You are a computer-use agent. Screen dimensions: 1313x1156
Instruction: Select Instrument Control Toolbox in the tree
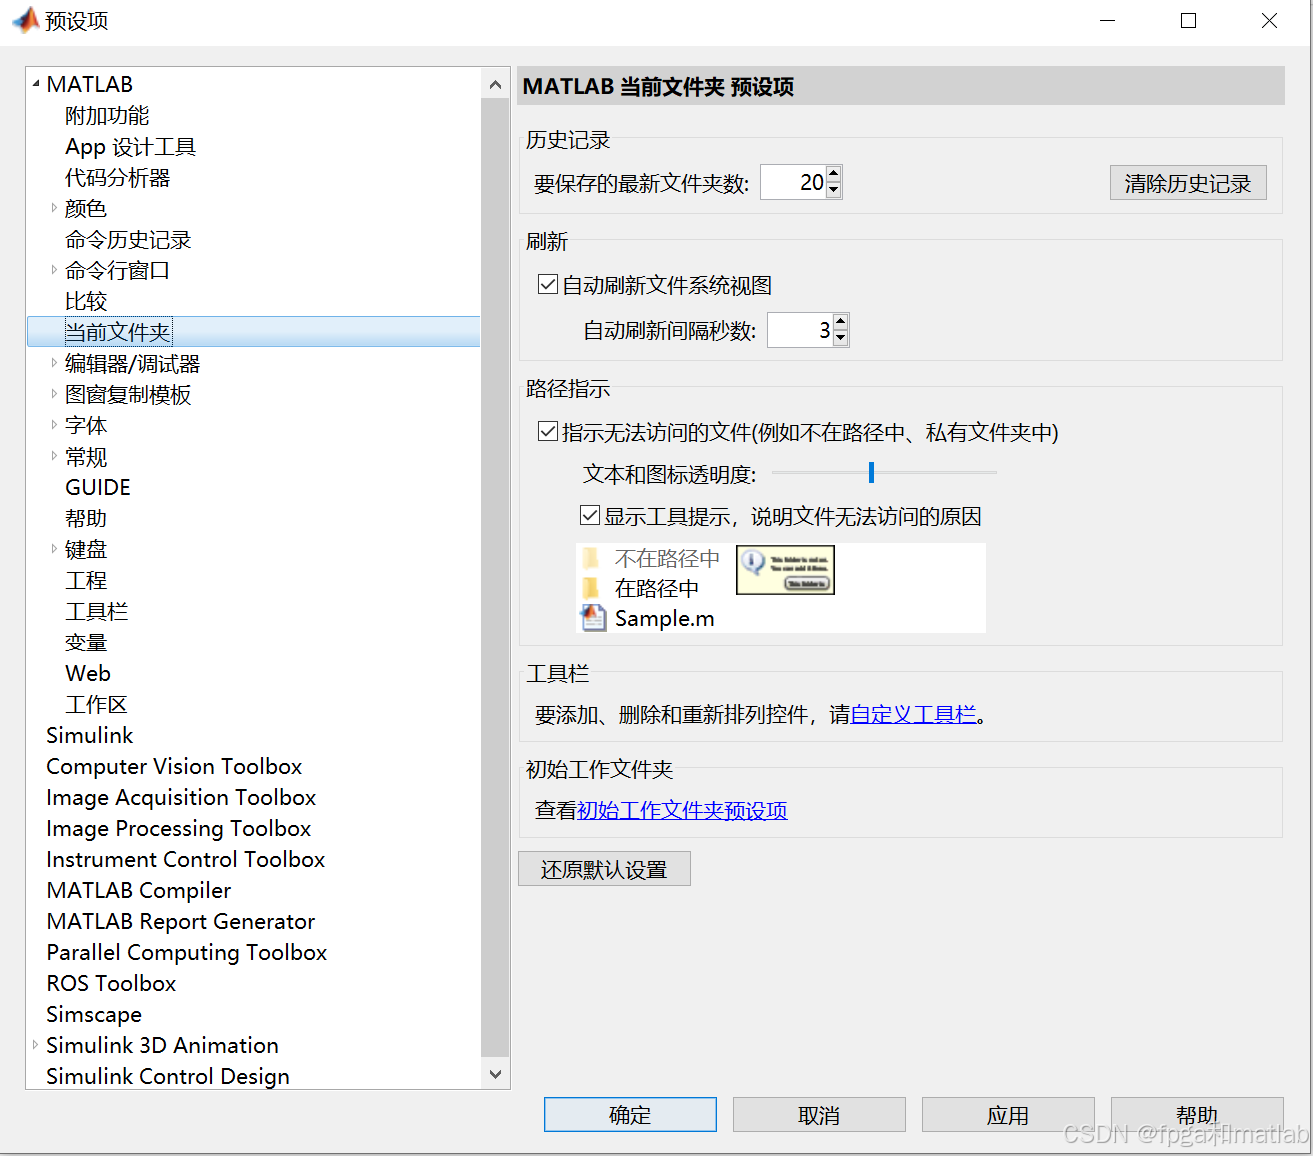click(x=186, y=859)
